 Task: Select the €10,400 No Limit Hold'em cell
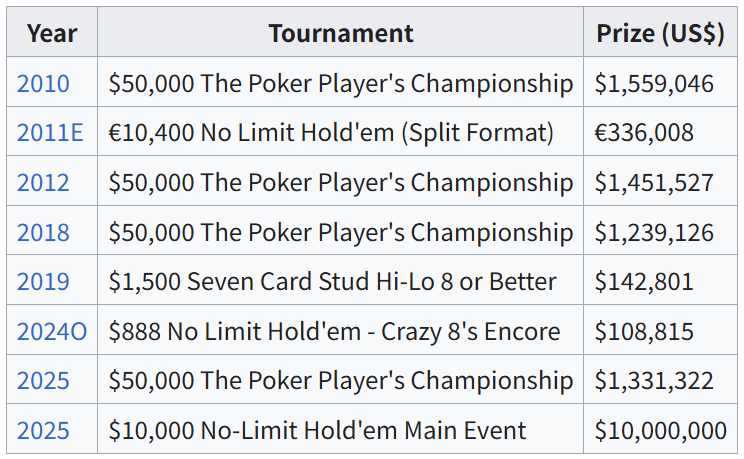331,133
